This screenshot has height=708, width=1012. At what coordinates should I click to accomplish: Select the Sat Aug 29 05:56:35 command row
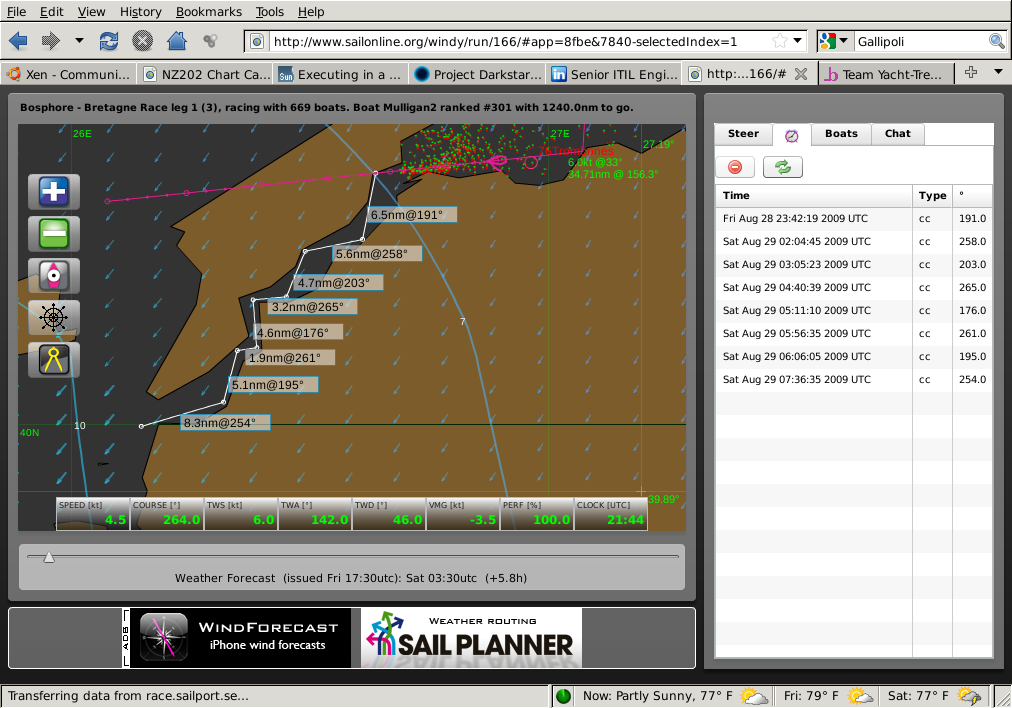click(x=853, y=334)
